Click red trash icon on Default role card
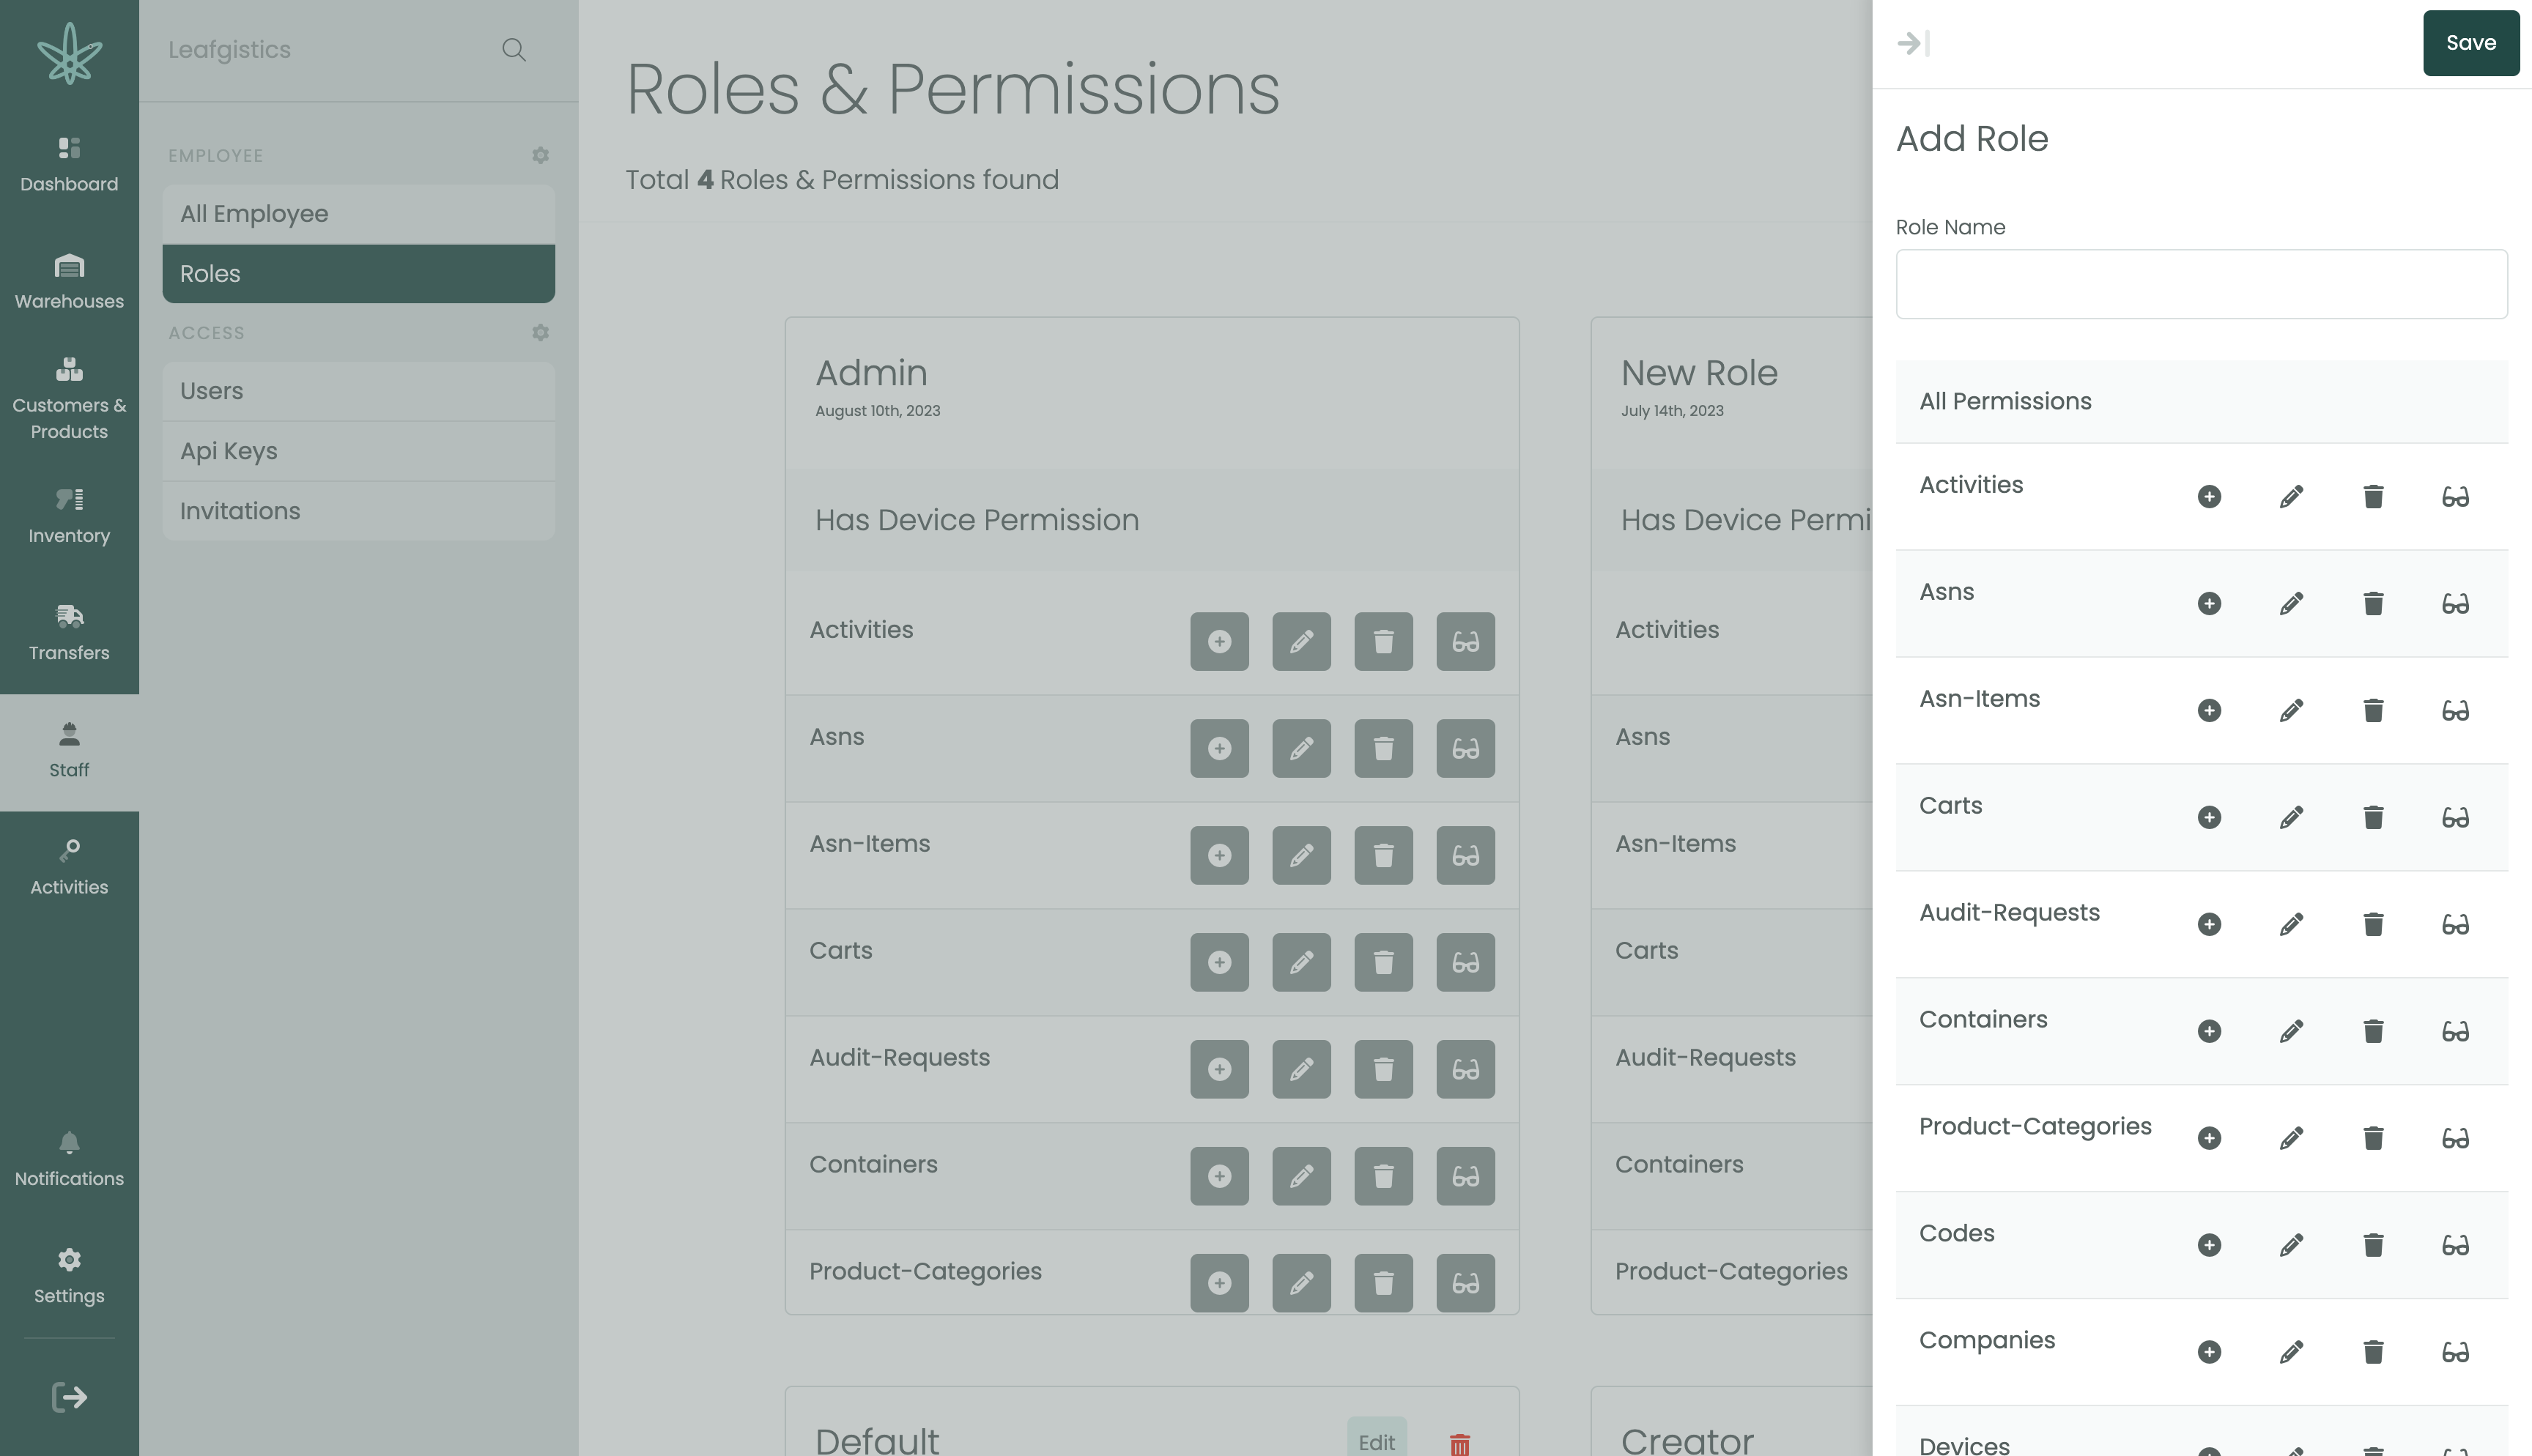Image resolution: width=2532 pixels, height=1456 pixels. coord(1459,1444)
